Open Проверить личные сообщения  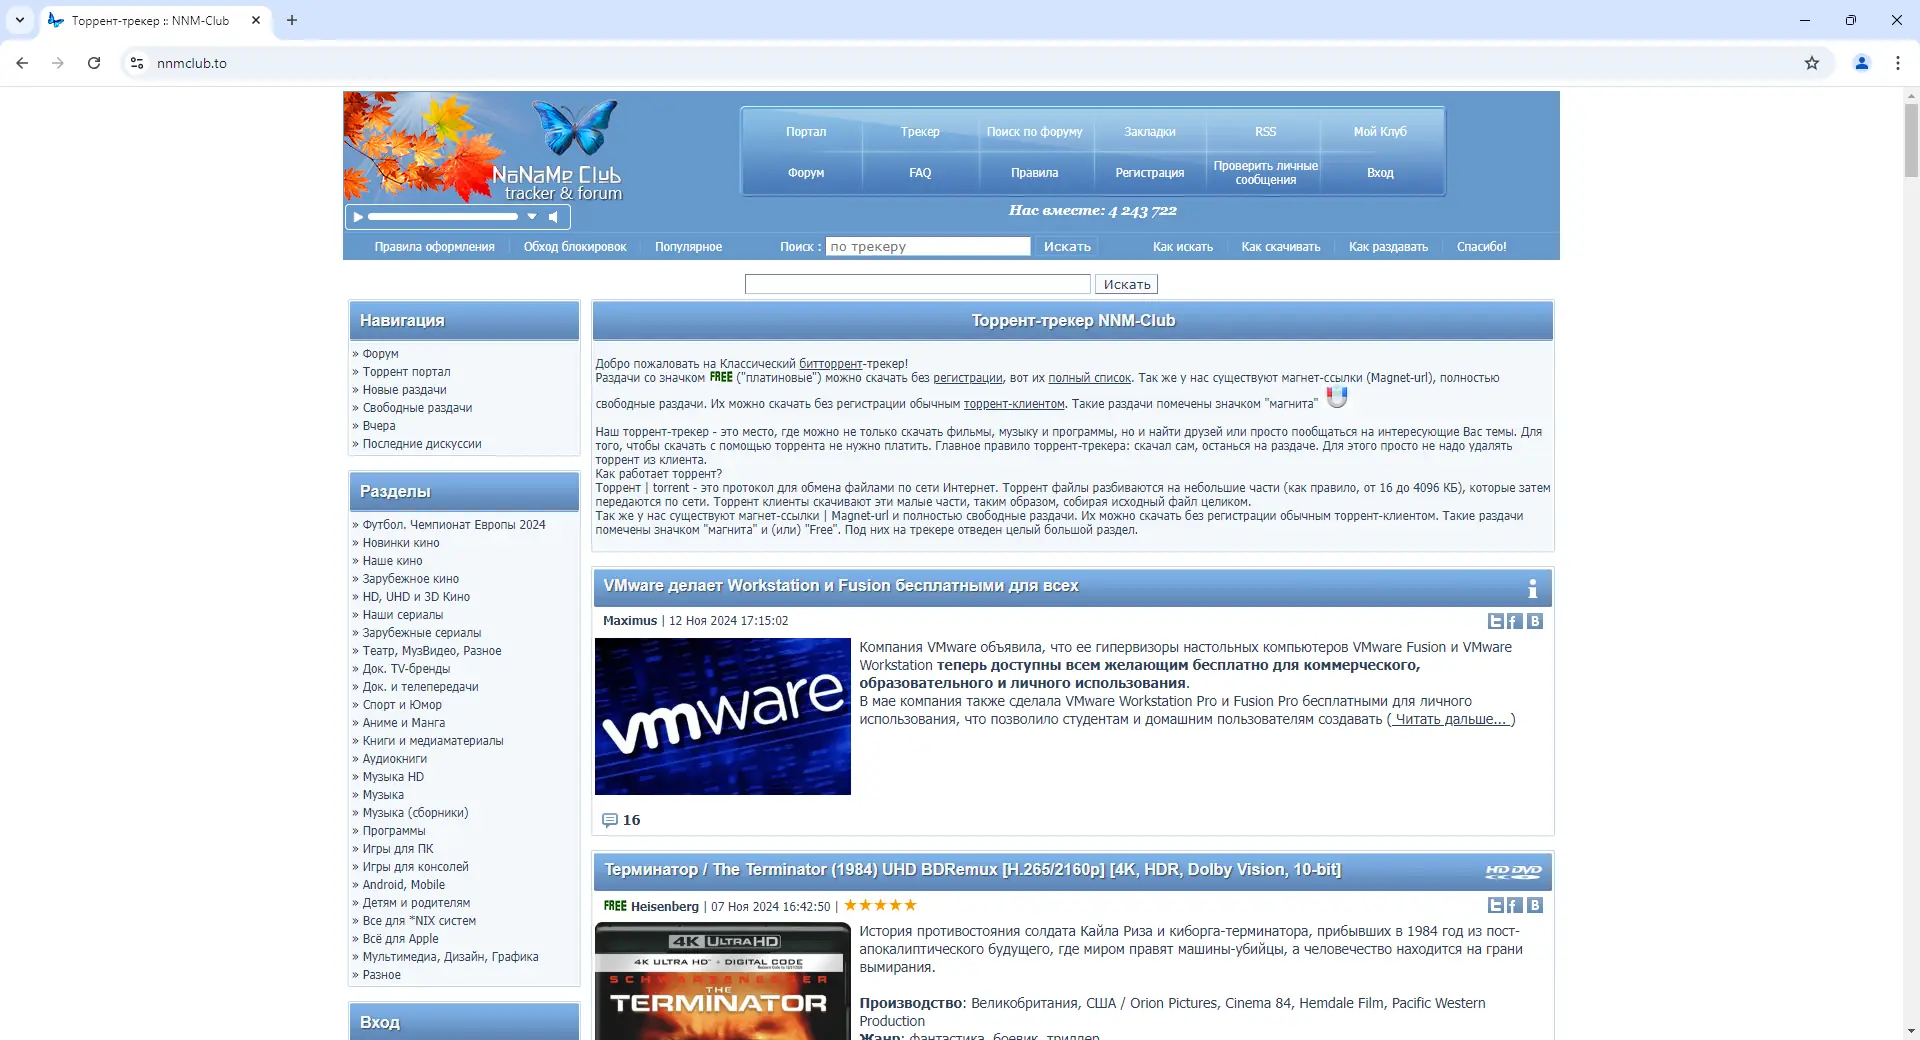click(x=1265, y=173)
